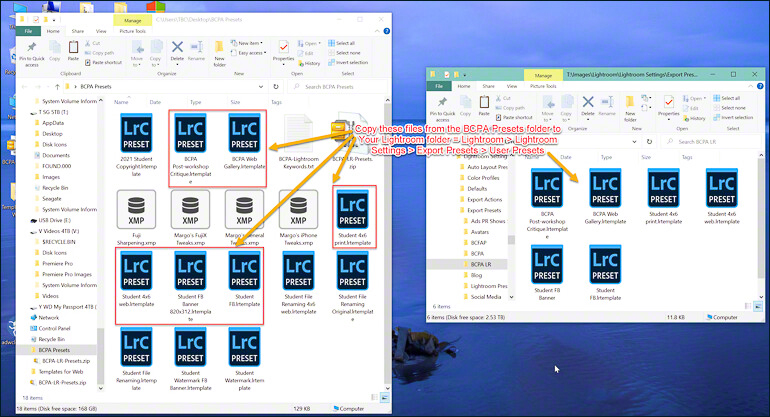Select Fuji Sharpening.xmp file

[x=136, y=218]
